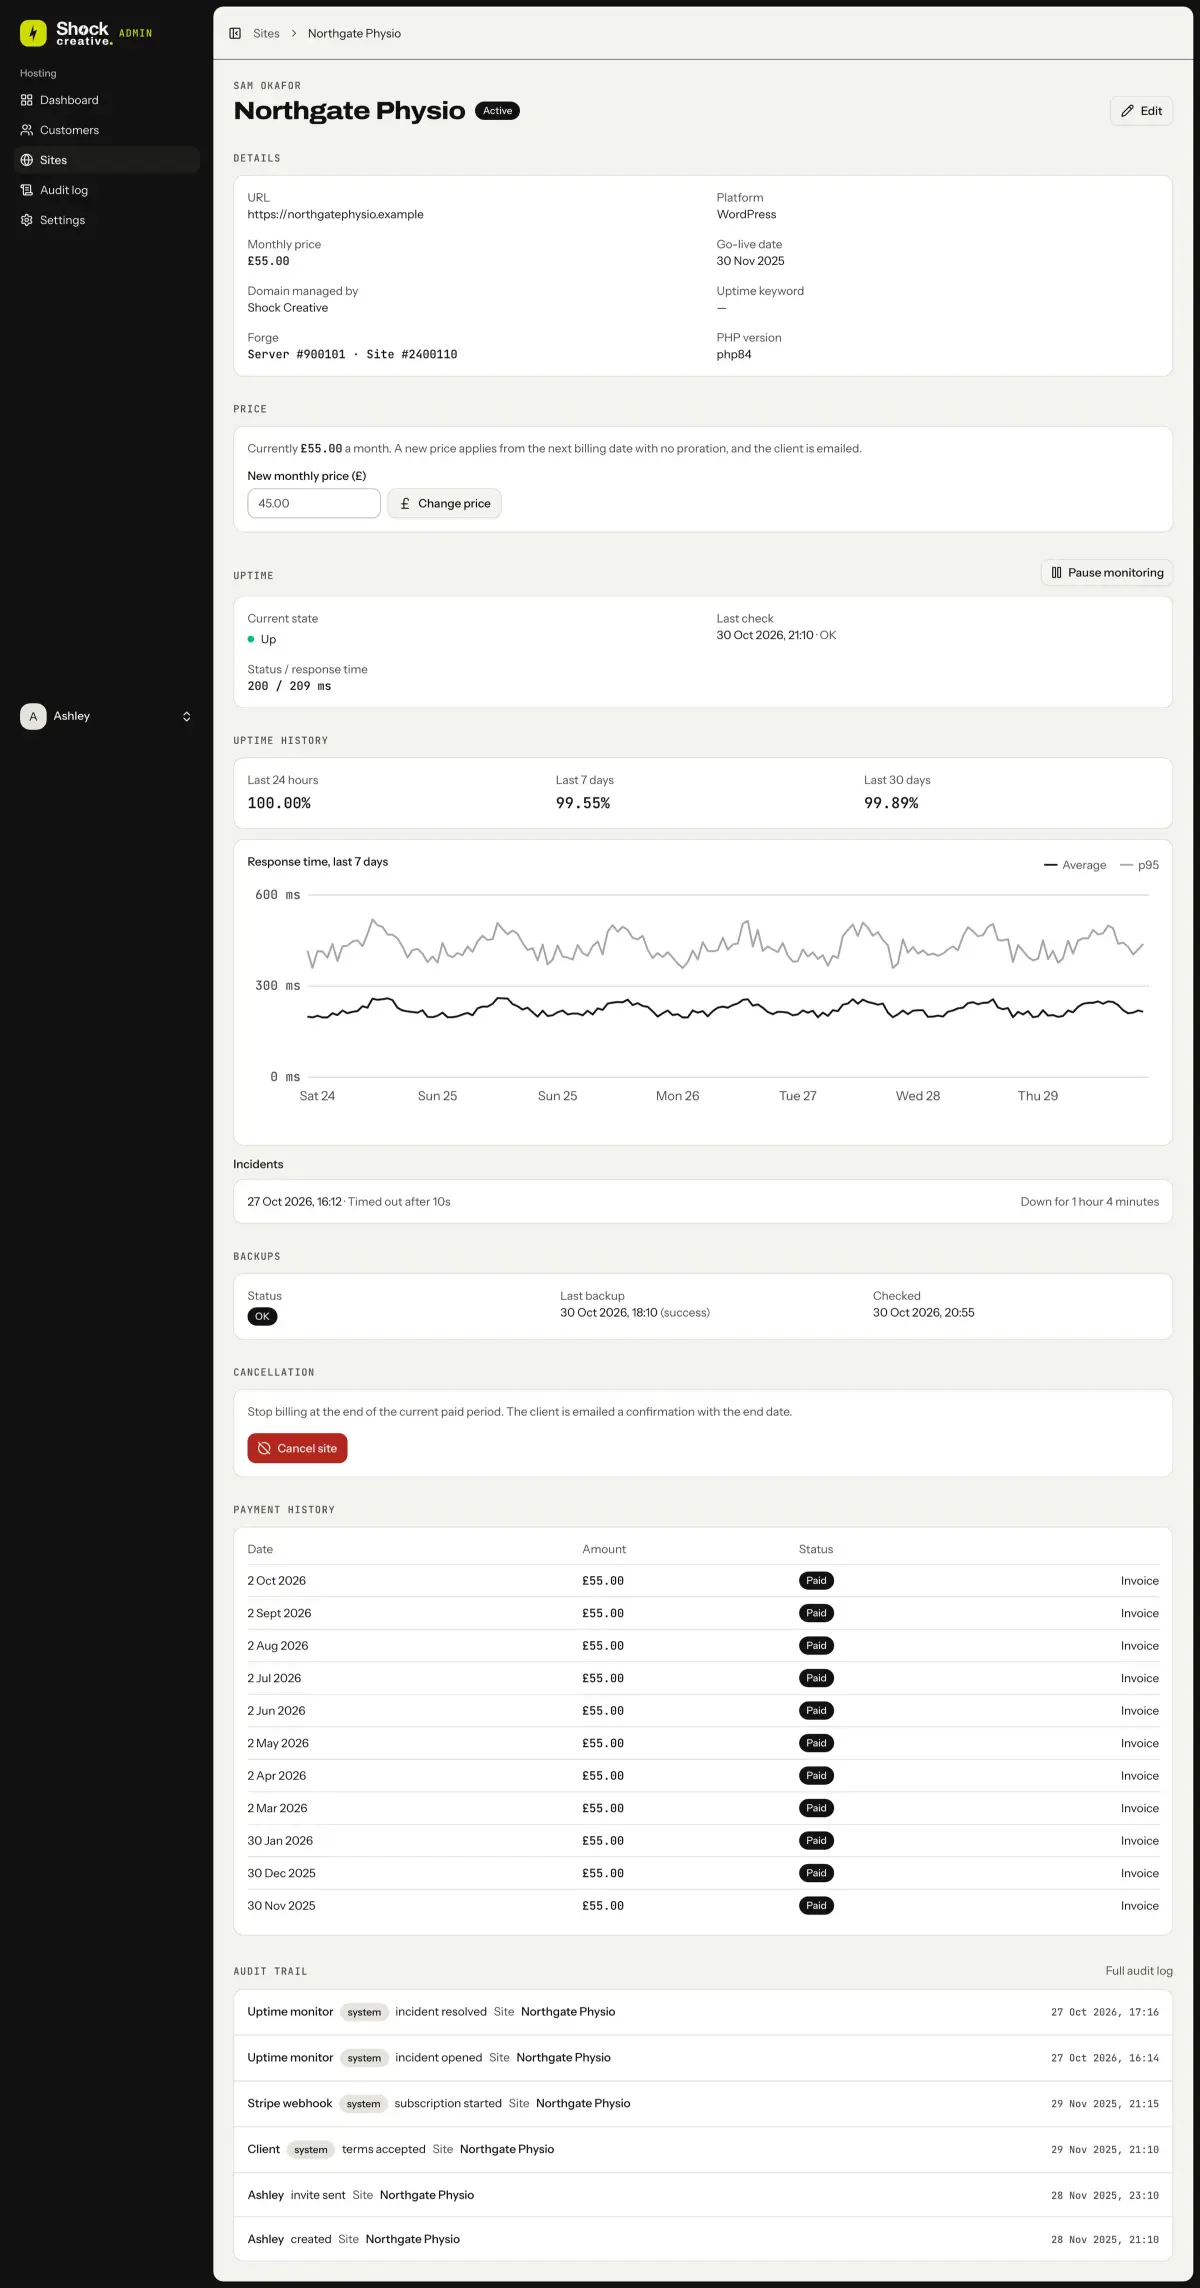1200x2288 pixels.
Task: Open Settings from the sidebar
Action: (x=107, y=220)
